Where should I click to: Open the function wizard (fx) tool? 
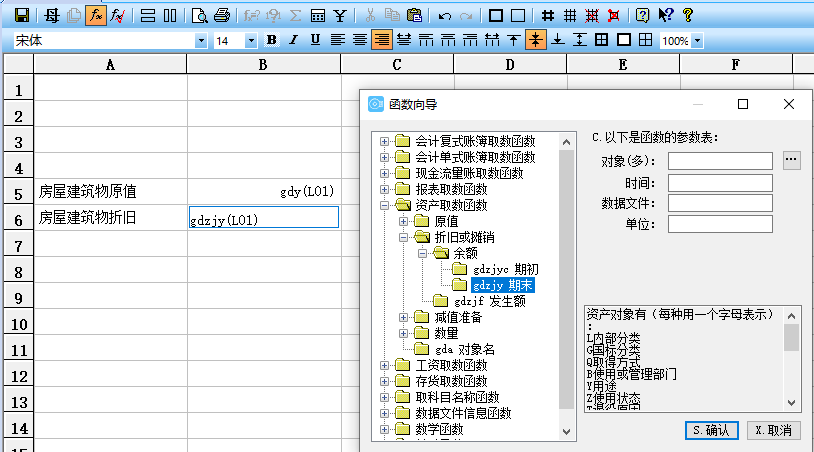coord(96,15)
